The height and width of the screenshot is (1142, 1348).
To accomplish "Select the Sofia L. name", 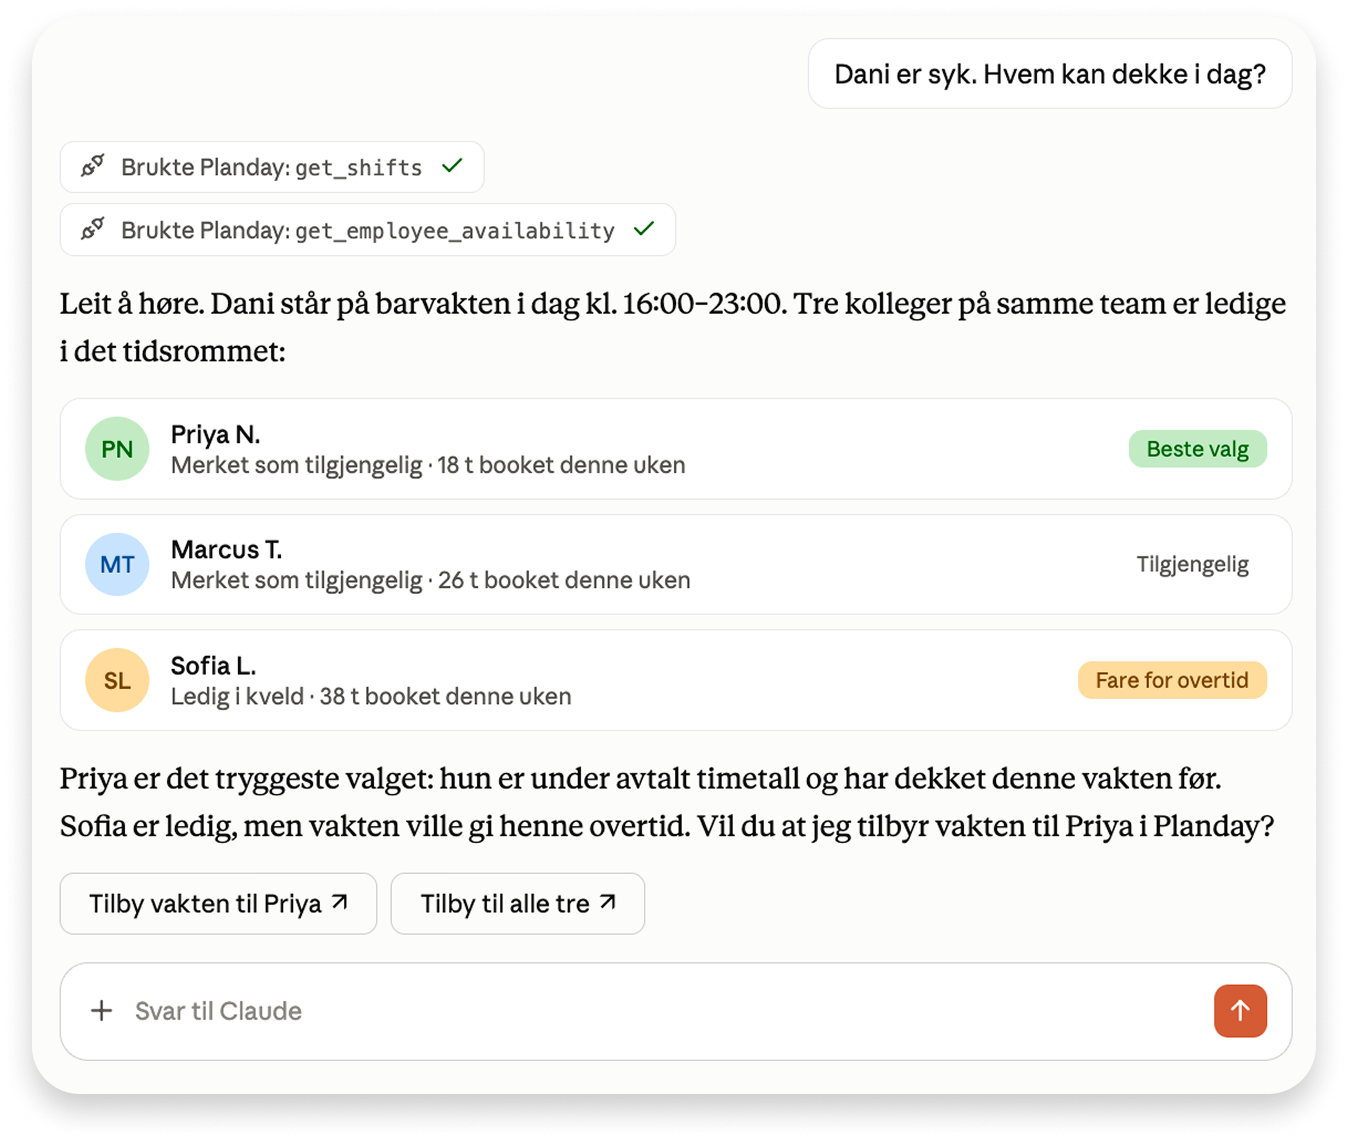I will (213, 665).
